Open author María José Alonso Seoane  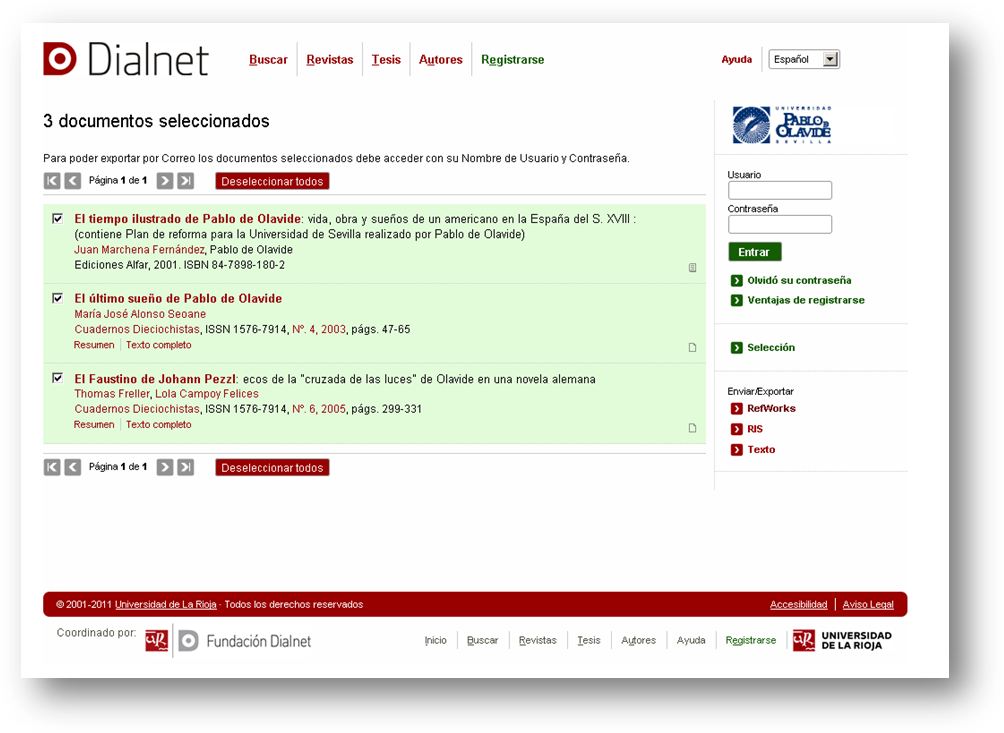point(140,314)
